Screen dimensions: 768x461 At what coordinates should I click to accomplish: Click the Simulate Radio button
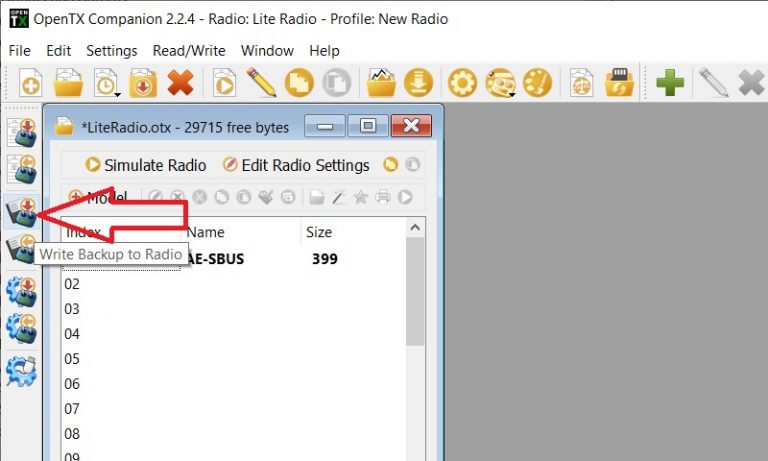click(145, 165)
